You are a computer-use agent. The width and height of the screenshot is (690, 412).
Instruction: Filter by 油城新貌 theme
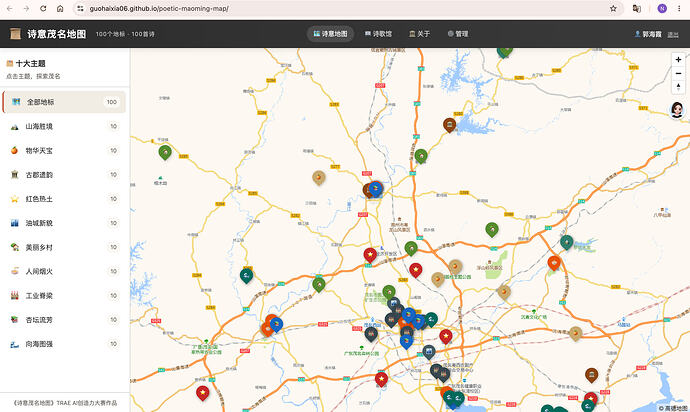click(64, 223)
